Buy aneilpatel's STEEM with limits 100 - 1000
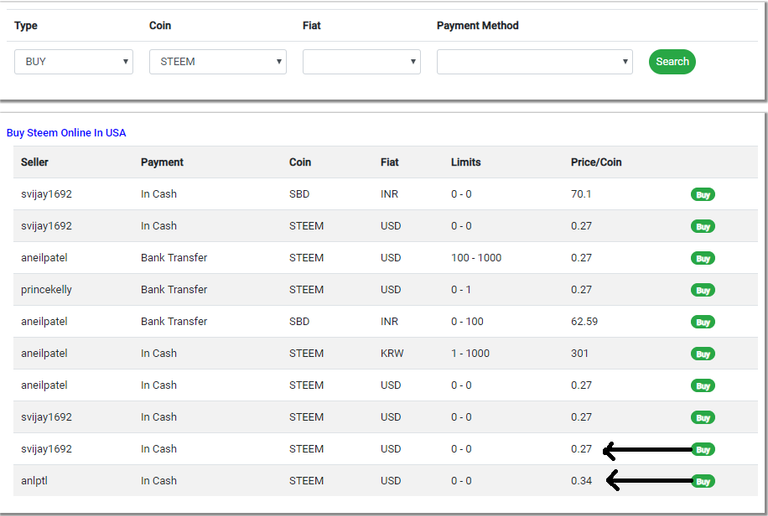 [x=703, y=258]
